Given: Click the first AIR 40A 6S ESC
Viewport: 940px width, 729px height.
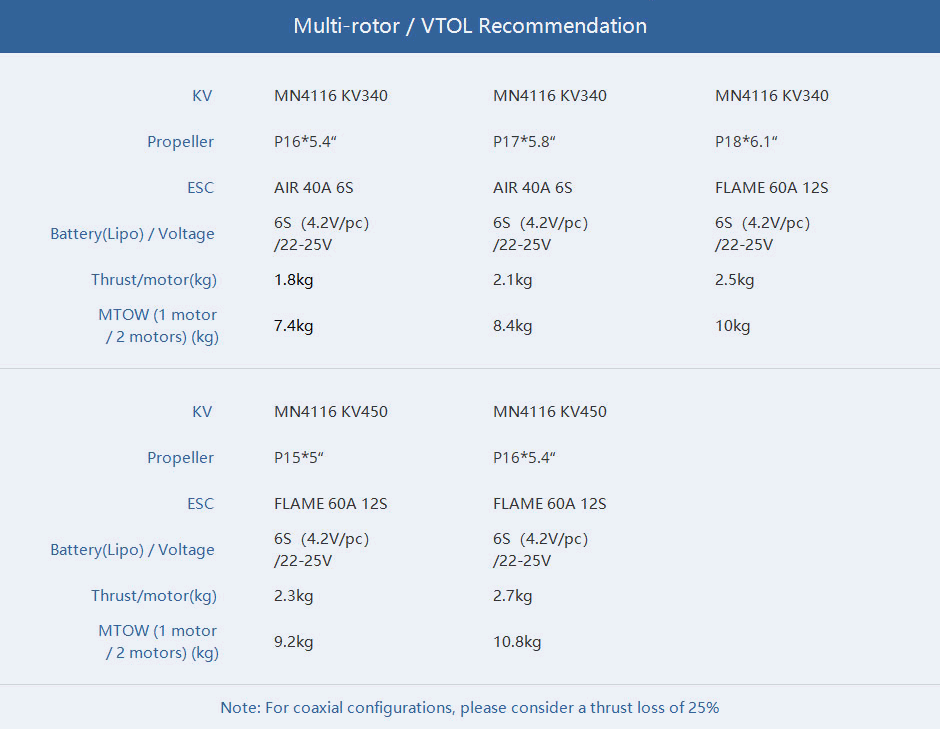Looking at the screenshot, I should (x=314, y=188).
